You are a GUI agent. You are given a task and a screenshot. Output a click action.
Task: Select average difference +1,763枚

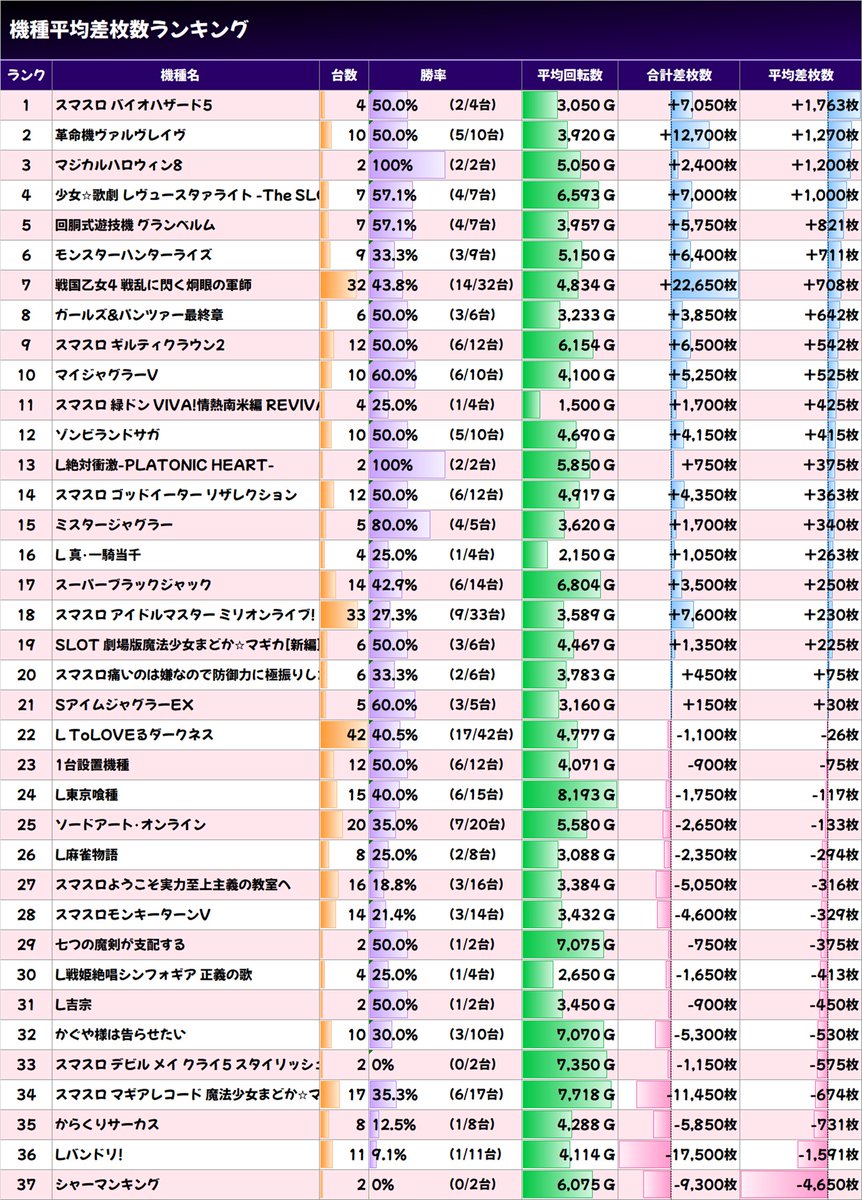pyautogui.click(x=825, y=105)
